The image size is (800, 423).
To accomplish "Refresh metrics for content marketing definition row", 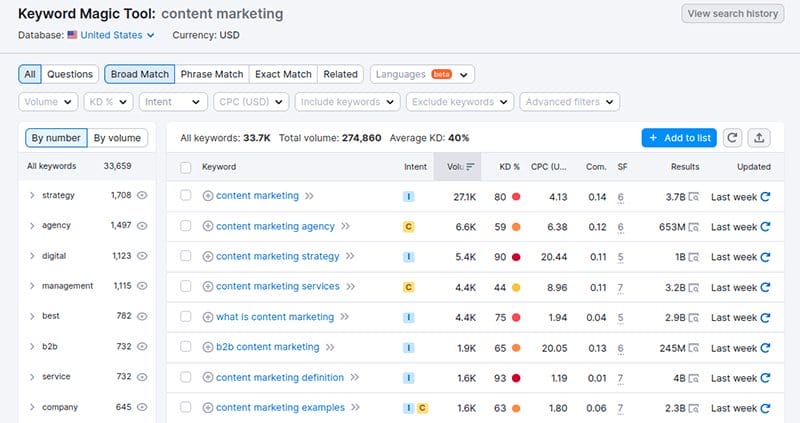I will click(765, 378).
